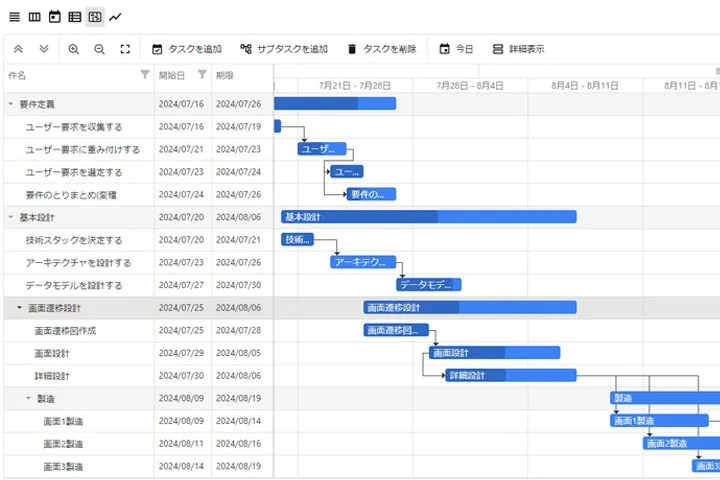Select the 画面設計 task name
Image resolution: width=720 pixels, height=480 pixels.
point(52,353)
